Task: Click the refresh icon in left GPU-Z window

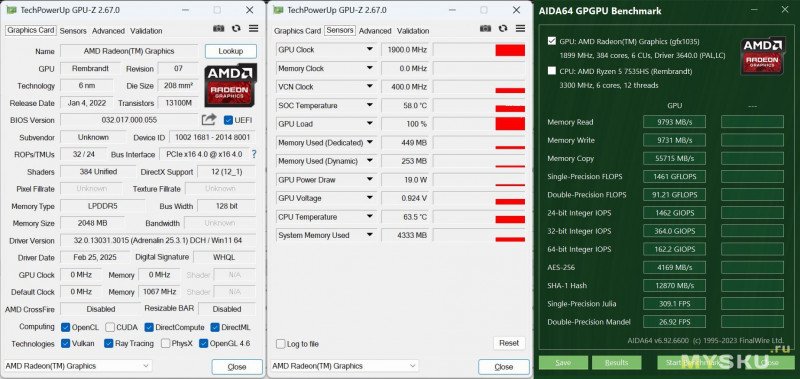Action: point(236,29)
